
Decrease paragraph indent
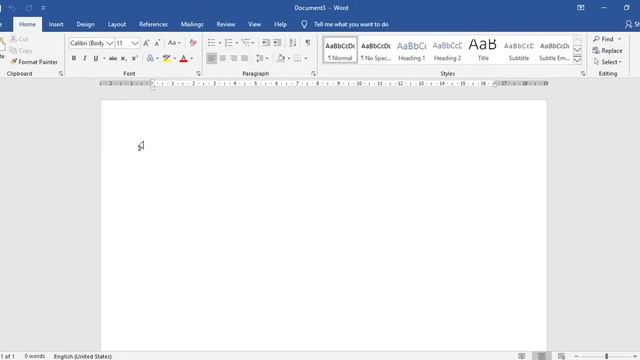(x=266, y=43)
